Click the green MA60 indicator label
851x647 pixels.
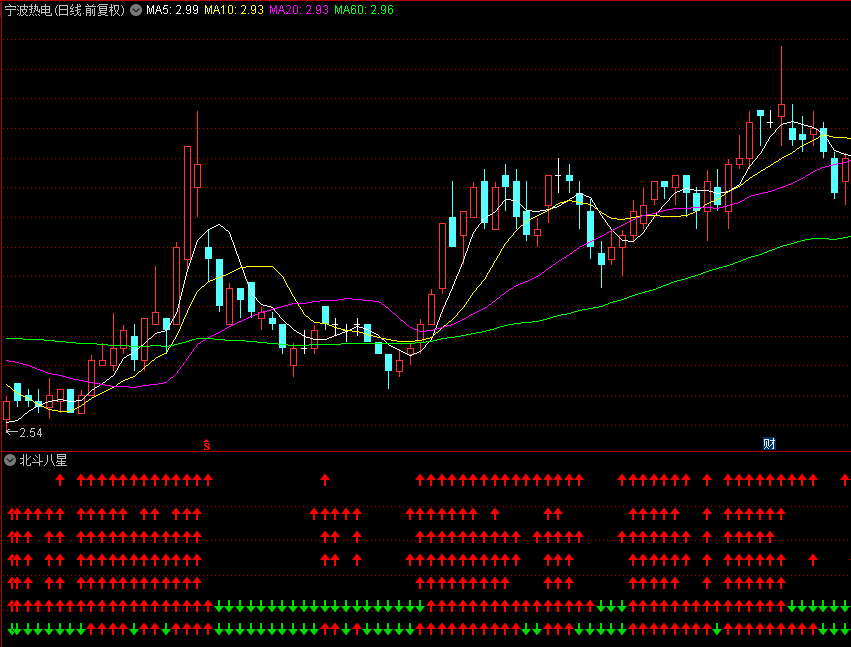tap(364, 10)
